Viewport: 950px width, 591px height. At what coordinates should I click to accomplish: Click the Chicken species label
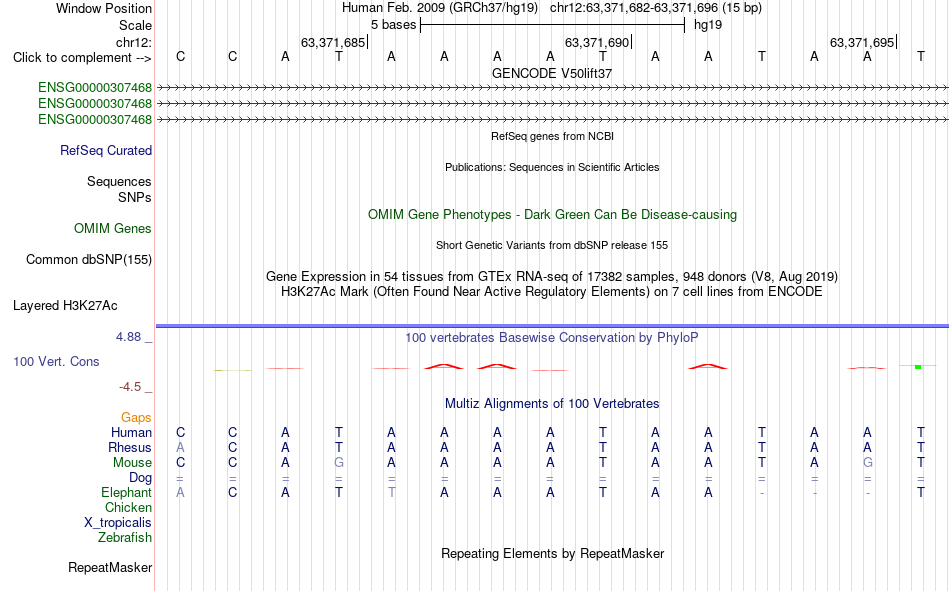pos(128,507)
